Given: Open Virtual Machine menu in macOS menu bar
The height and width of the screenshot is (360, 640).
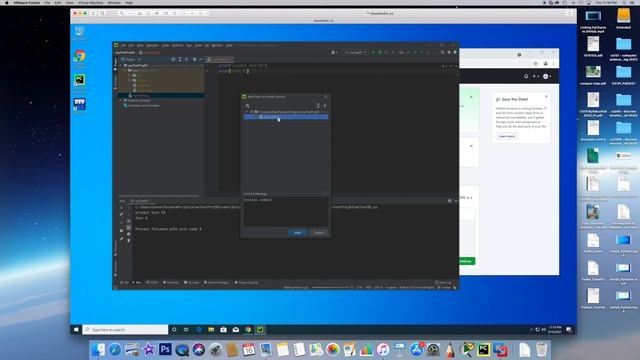Looking at the screenshot, I should click(91, 2).
